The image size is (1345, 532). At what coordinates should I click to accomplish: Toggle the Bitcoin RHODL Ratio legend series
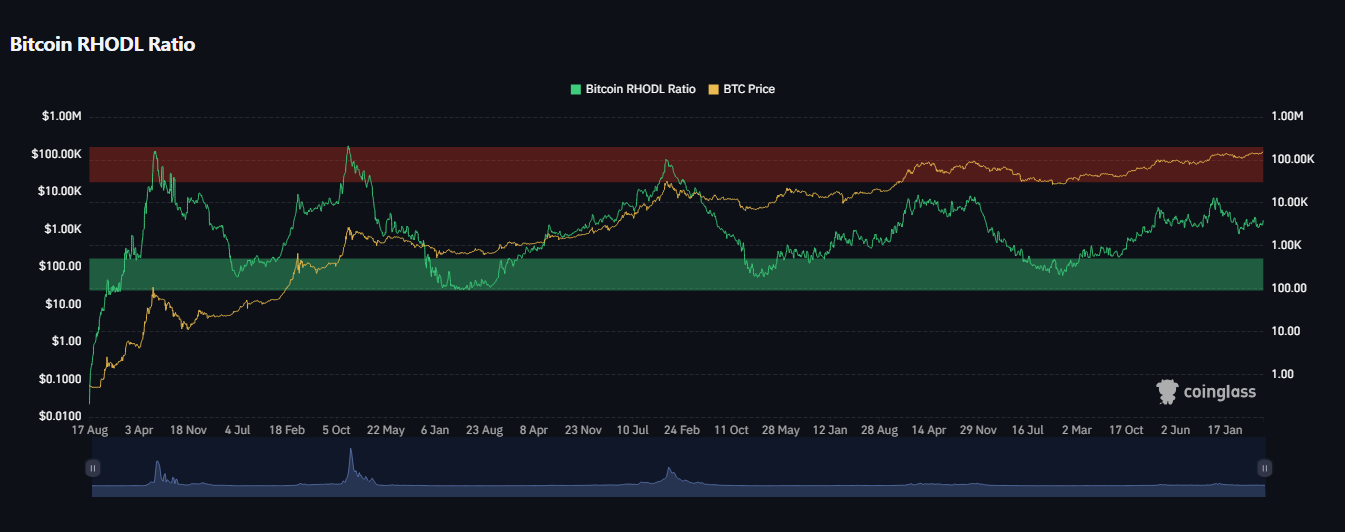(640, 89)
